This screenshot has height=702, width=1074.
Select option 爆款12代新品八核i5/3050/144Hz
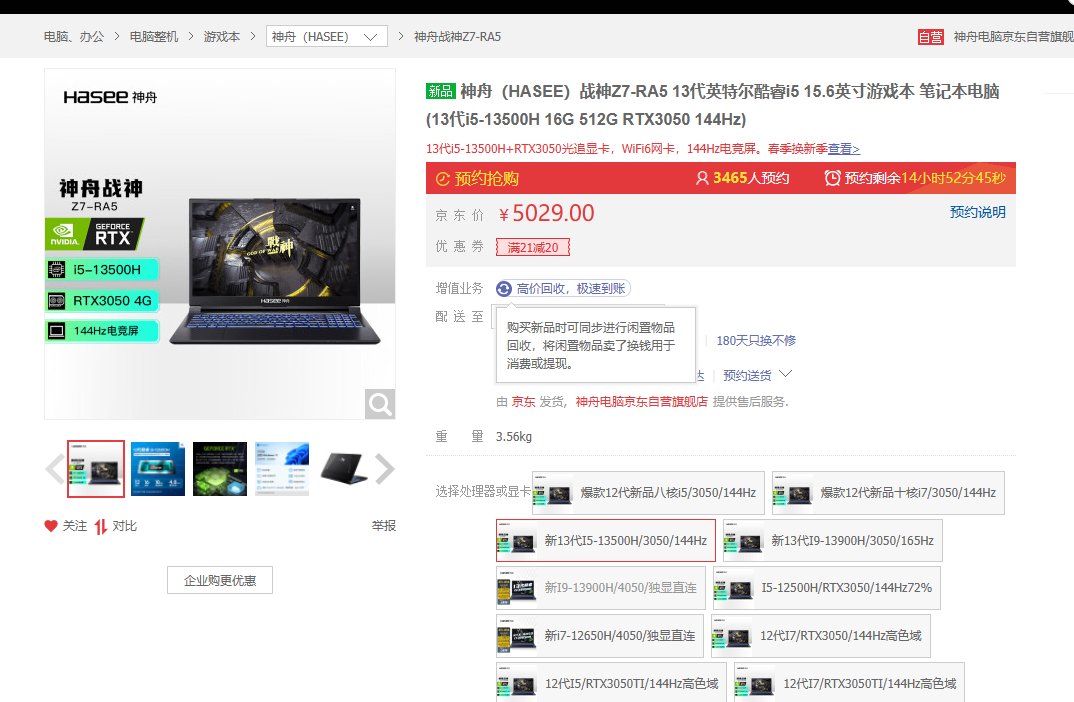coord(648,492)
